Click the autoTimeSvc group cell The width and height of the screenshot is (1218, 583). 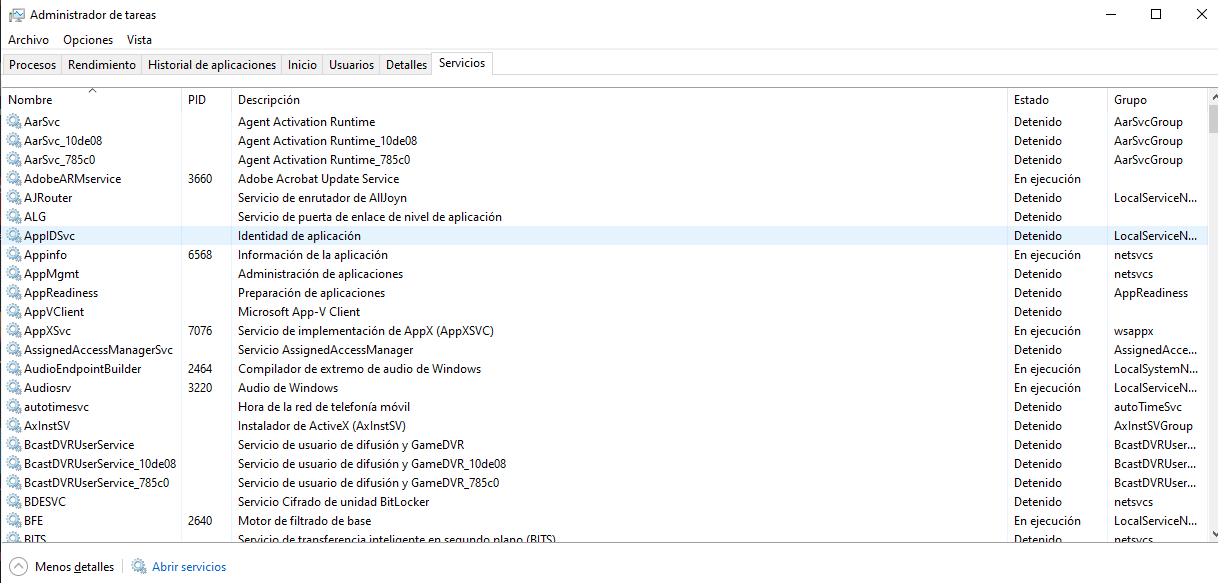tap(1148, 407)
